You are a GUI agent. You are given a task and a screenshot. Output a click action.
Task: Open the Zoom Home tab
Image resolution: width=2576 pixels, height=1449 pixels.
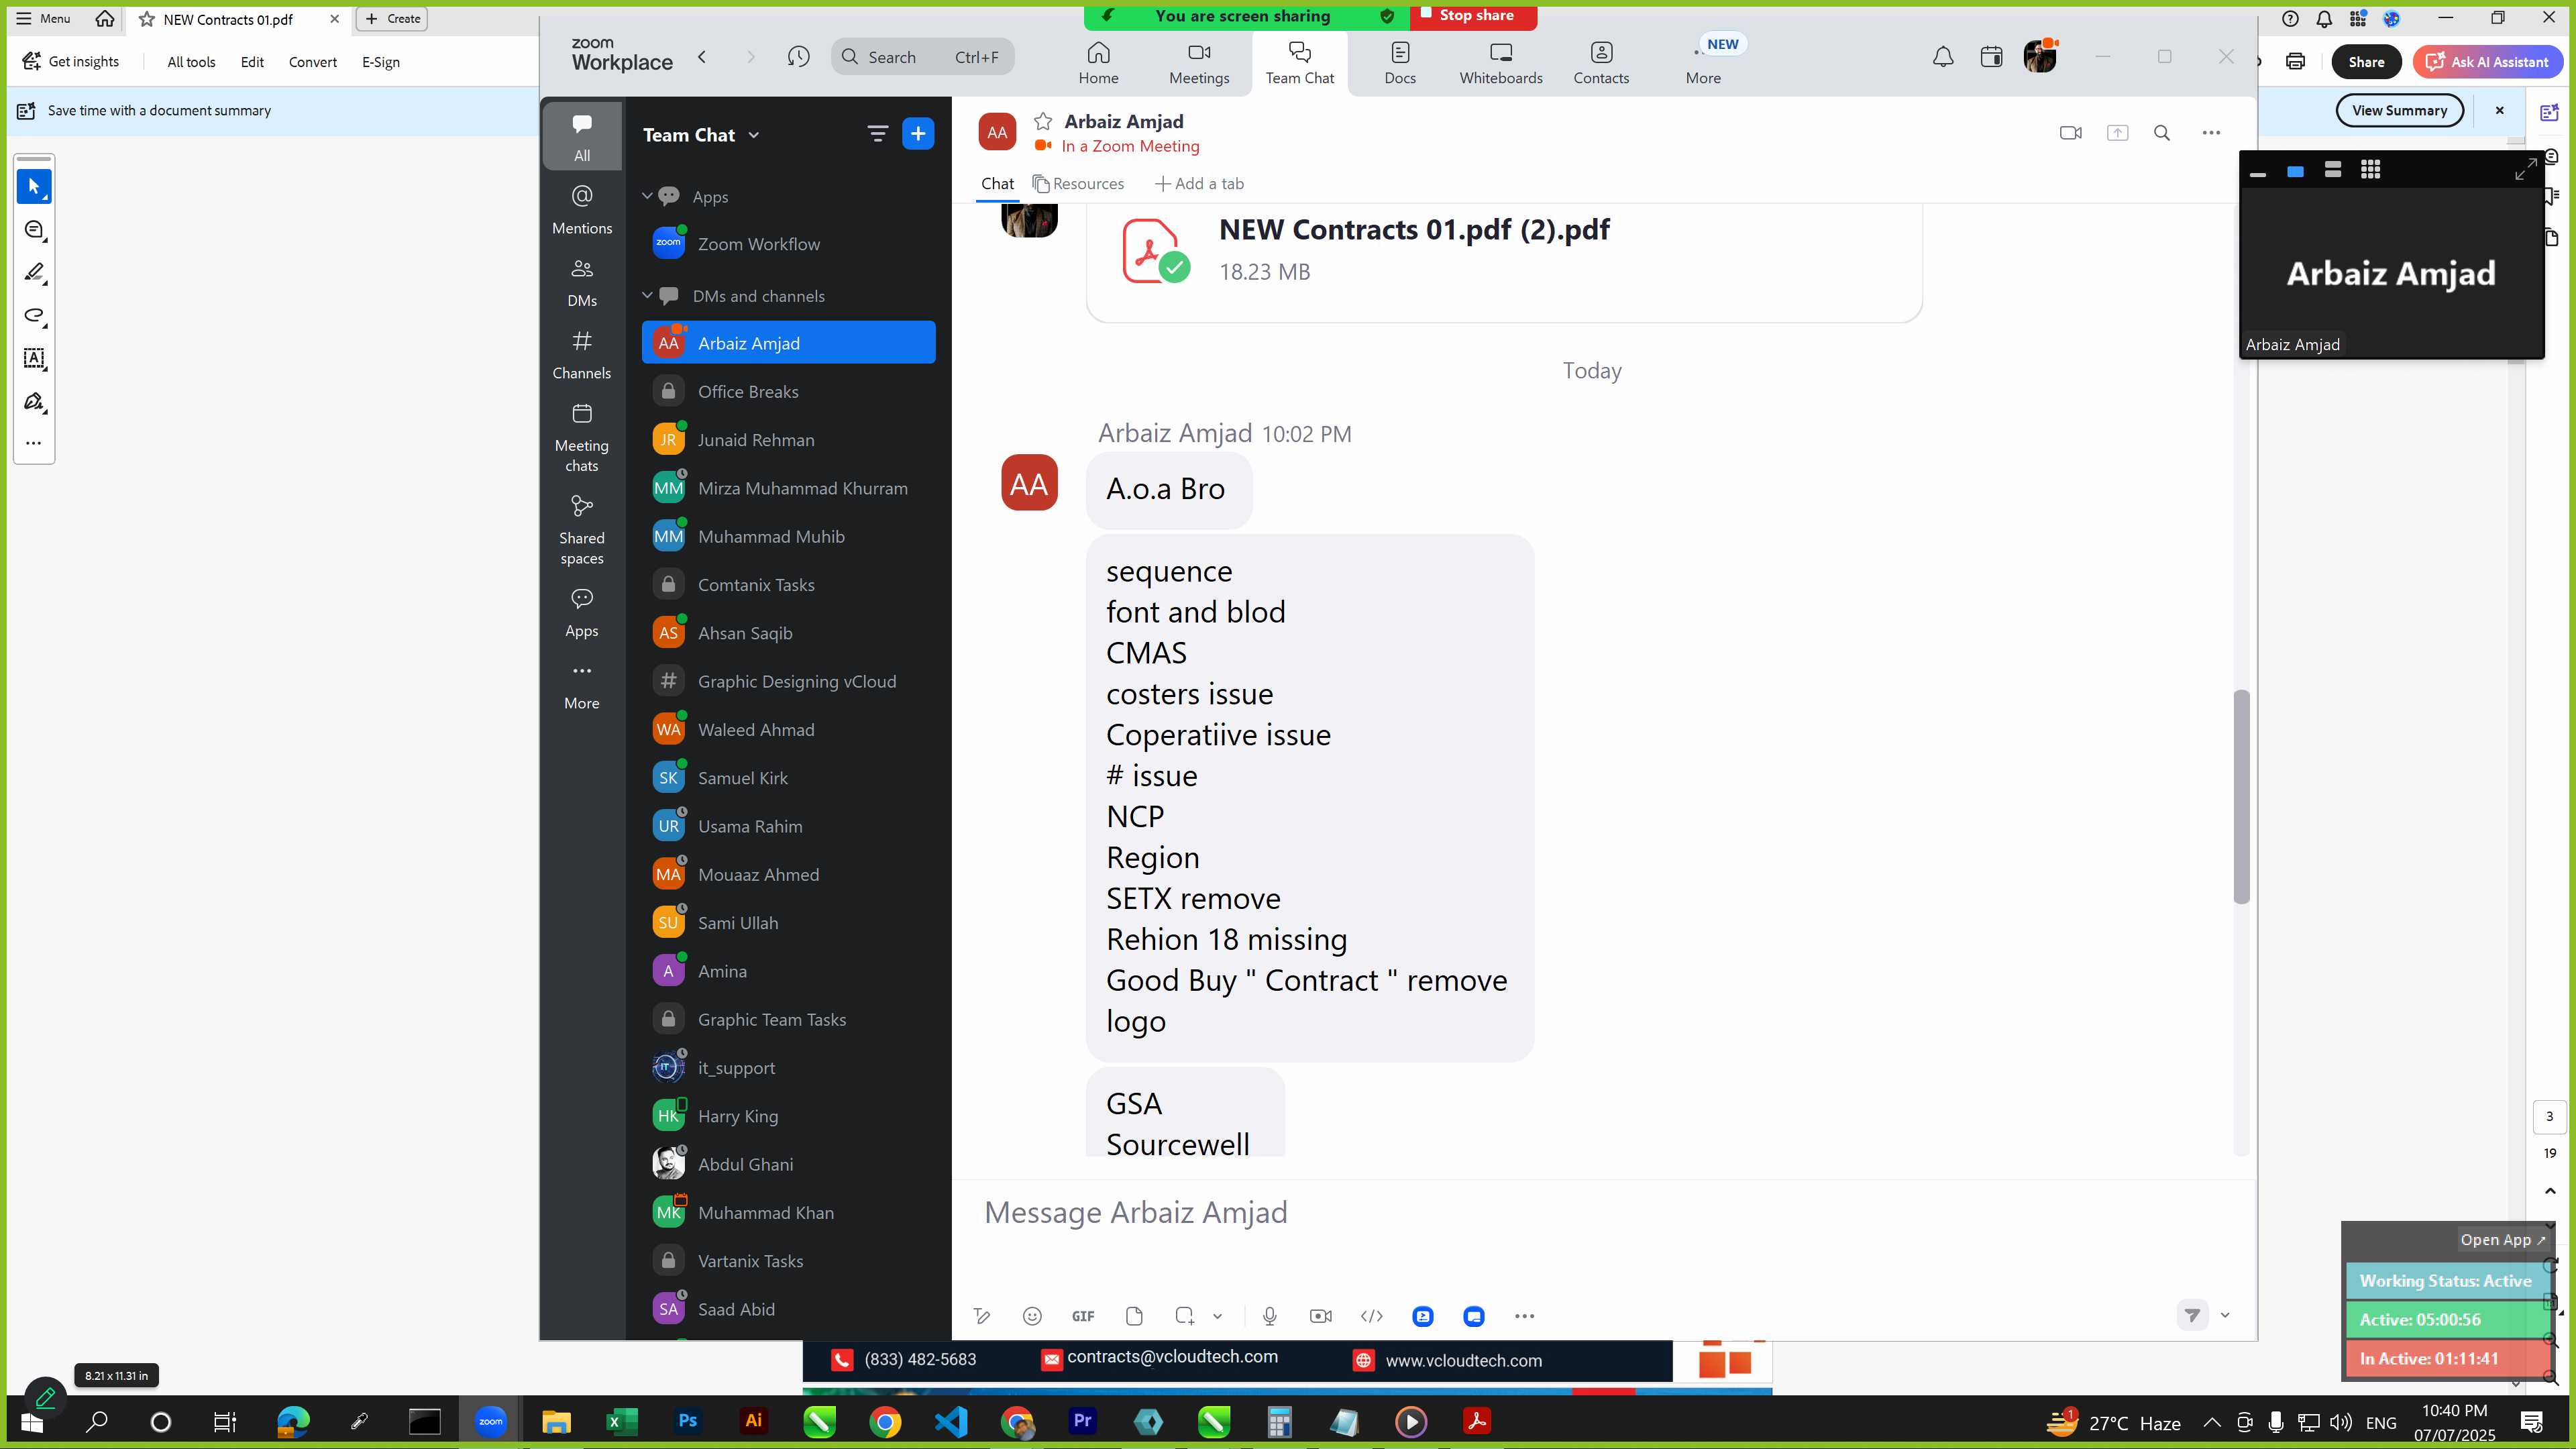point(1098,63)
